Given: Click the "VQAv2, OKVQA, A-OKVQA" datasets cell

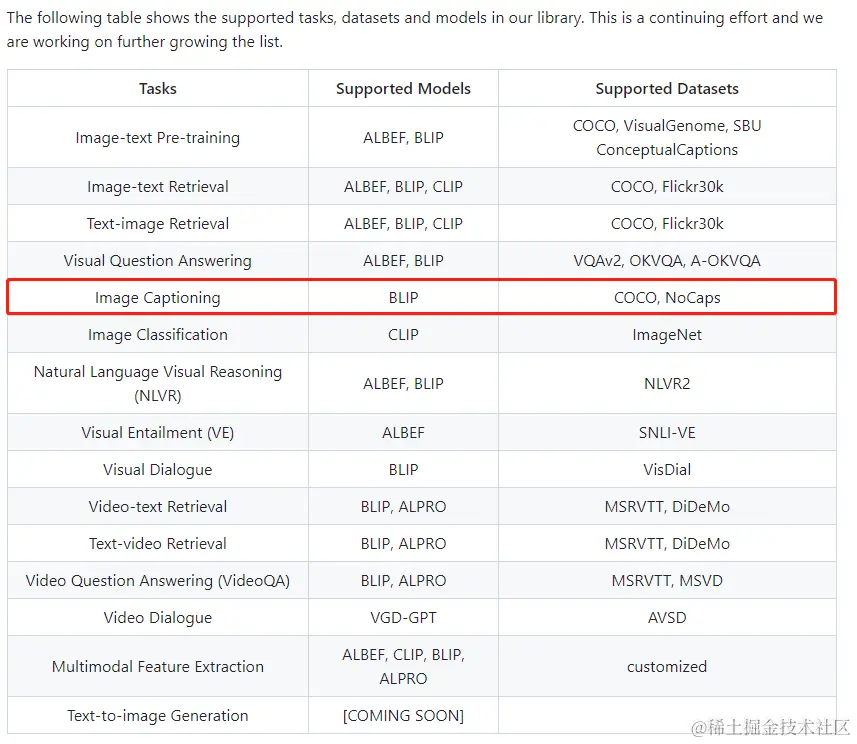Looking at the screenshot, I should click(667, 260).
